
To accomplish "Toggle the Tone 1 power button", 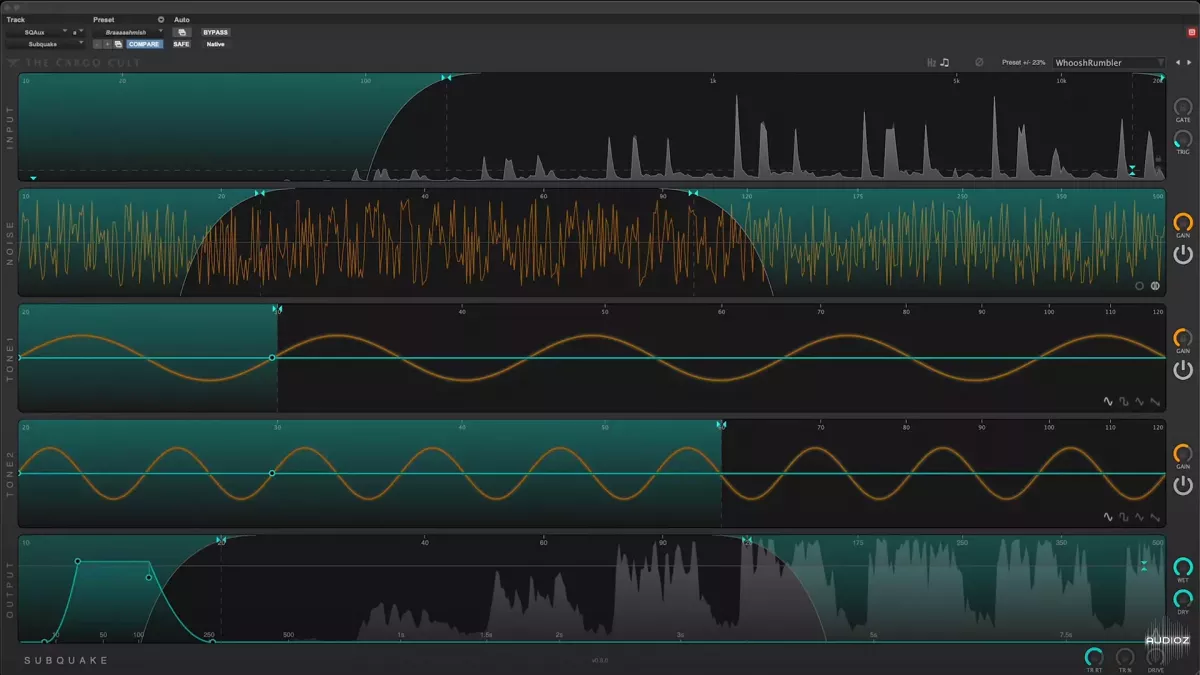I will point(1183,370).
